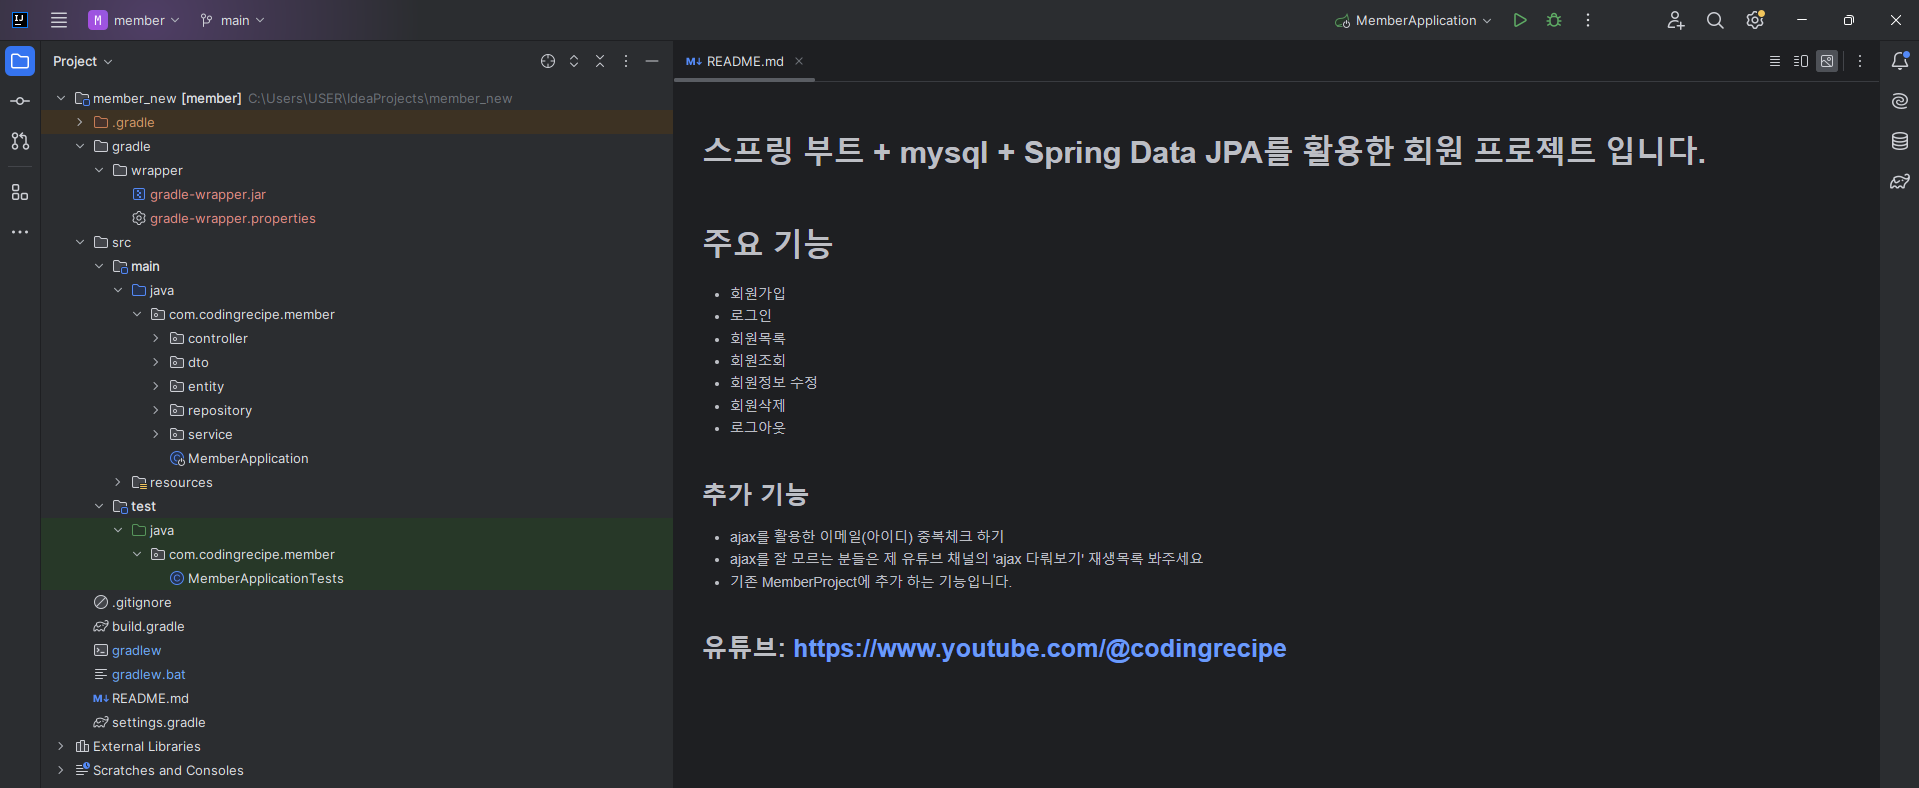Expand the controller package

[x=156, y=338]
